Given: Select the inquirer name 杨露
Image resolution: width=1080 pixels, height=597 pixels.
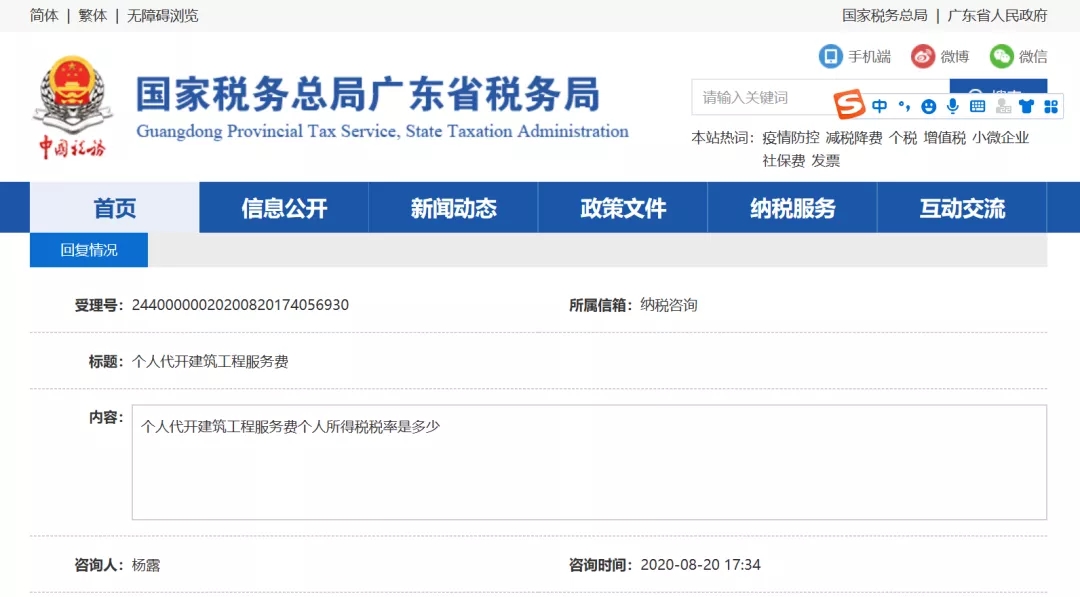Looking at the screenshot, I should [x=145, y=565].
